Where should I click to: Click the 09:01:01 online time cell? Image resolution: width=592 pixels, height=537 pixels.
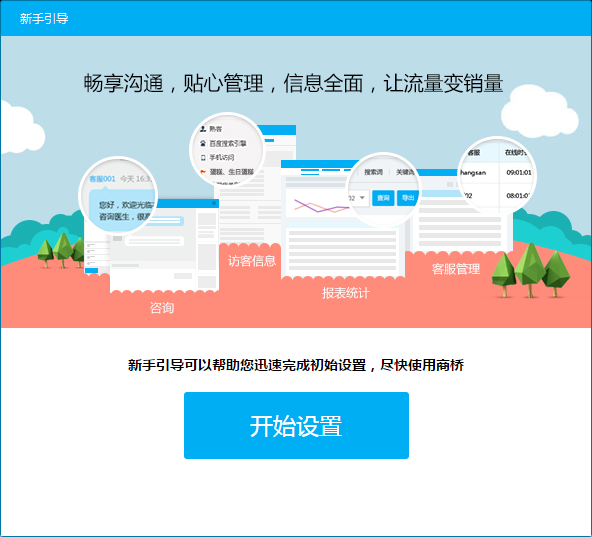click(x=519, y=172)
